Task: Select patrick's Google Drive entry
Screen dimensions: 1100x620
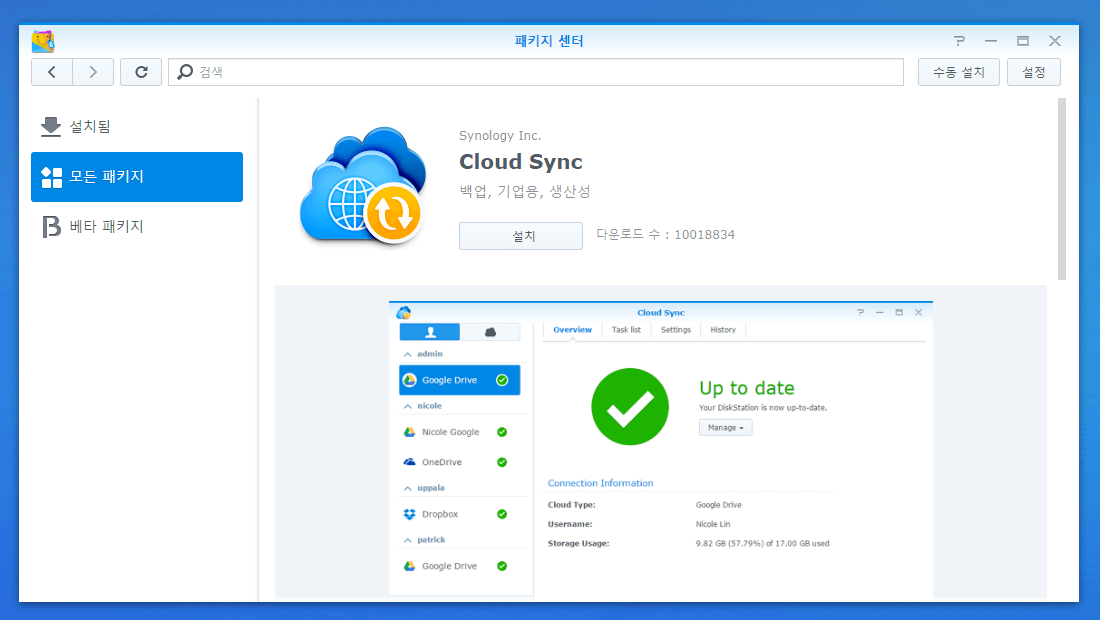Action: click(460, 566)
